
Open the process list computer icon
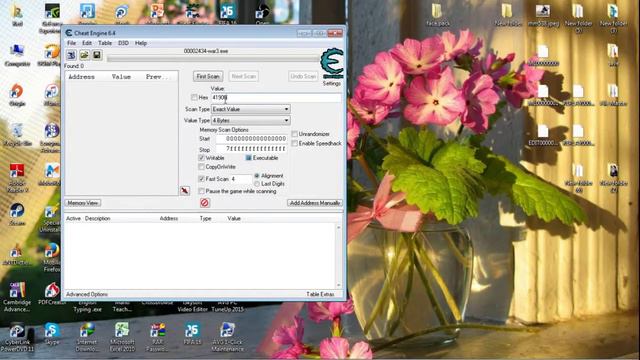point(71,55)
